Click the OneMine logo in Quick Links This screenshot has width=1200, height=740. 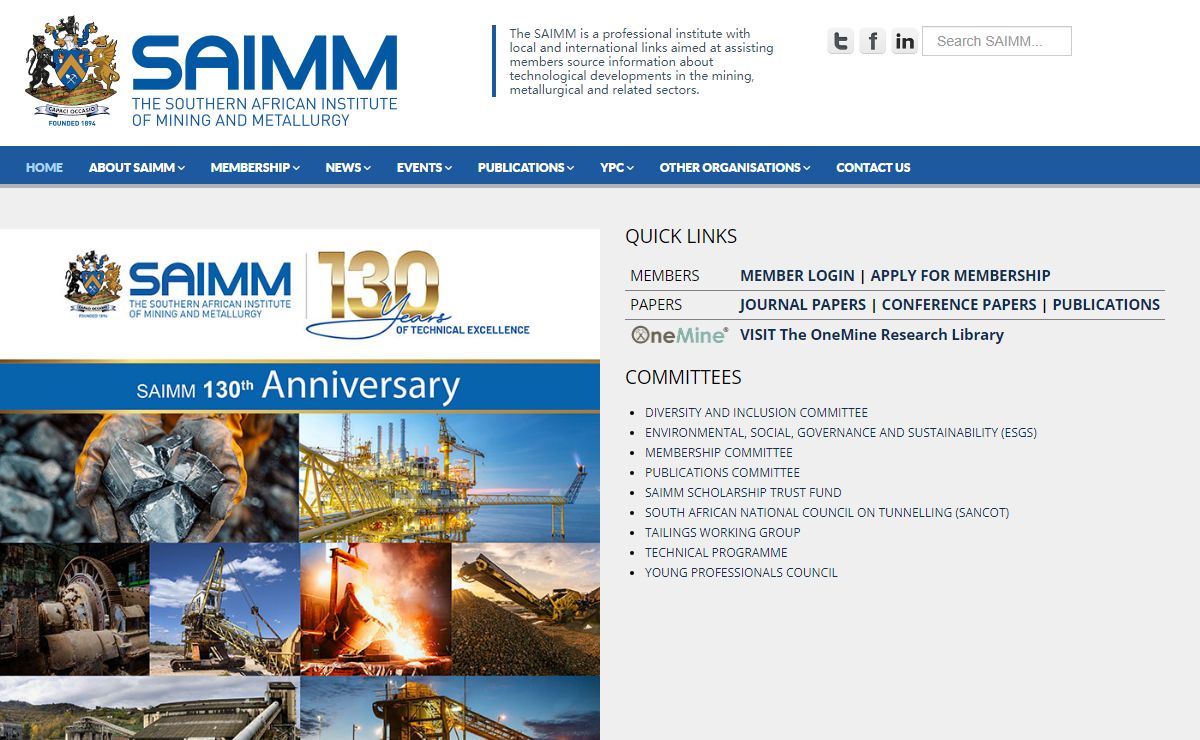tap(680, 335)
